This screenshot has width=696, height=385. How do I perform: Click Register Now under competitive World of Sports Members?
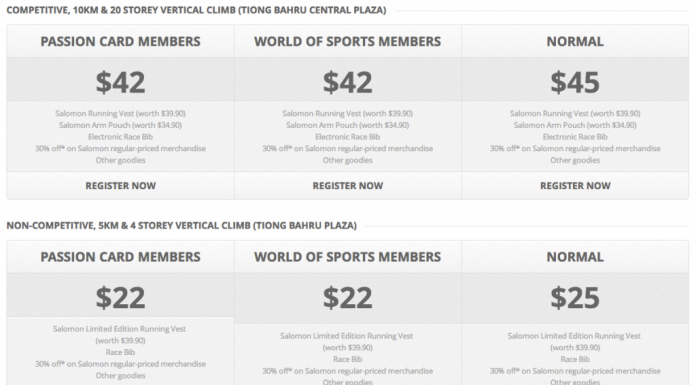[x=348, y=186]
